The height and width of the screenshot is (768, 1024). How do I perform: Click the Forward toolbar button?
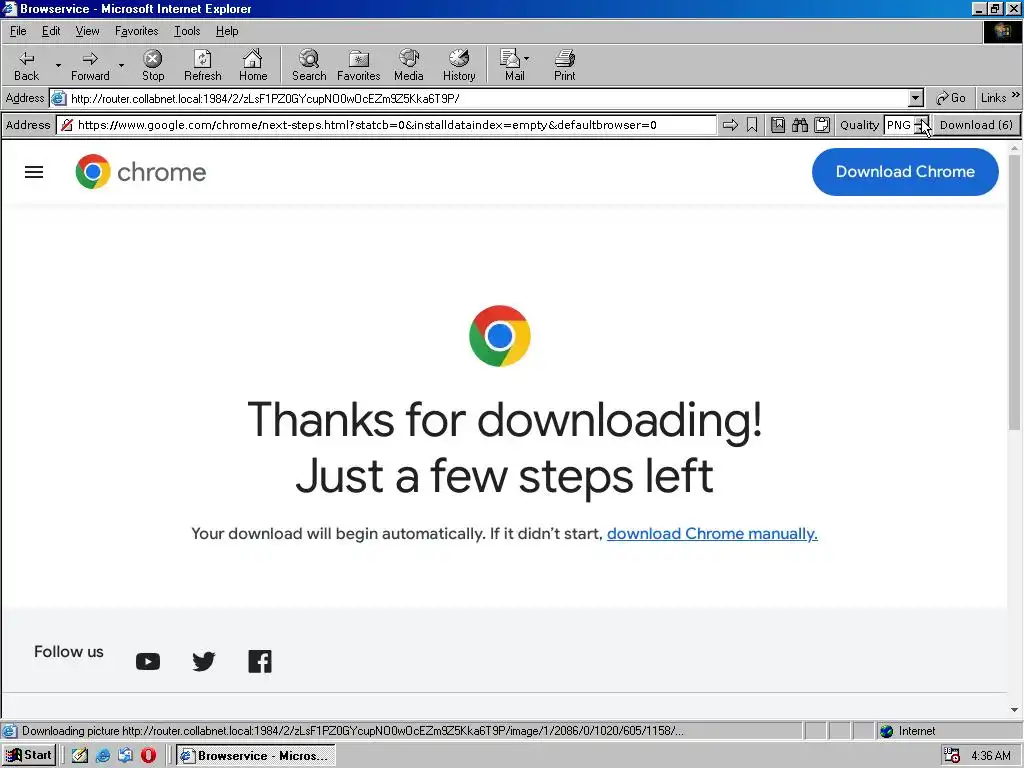(x=90, y=65)
